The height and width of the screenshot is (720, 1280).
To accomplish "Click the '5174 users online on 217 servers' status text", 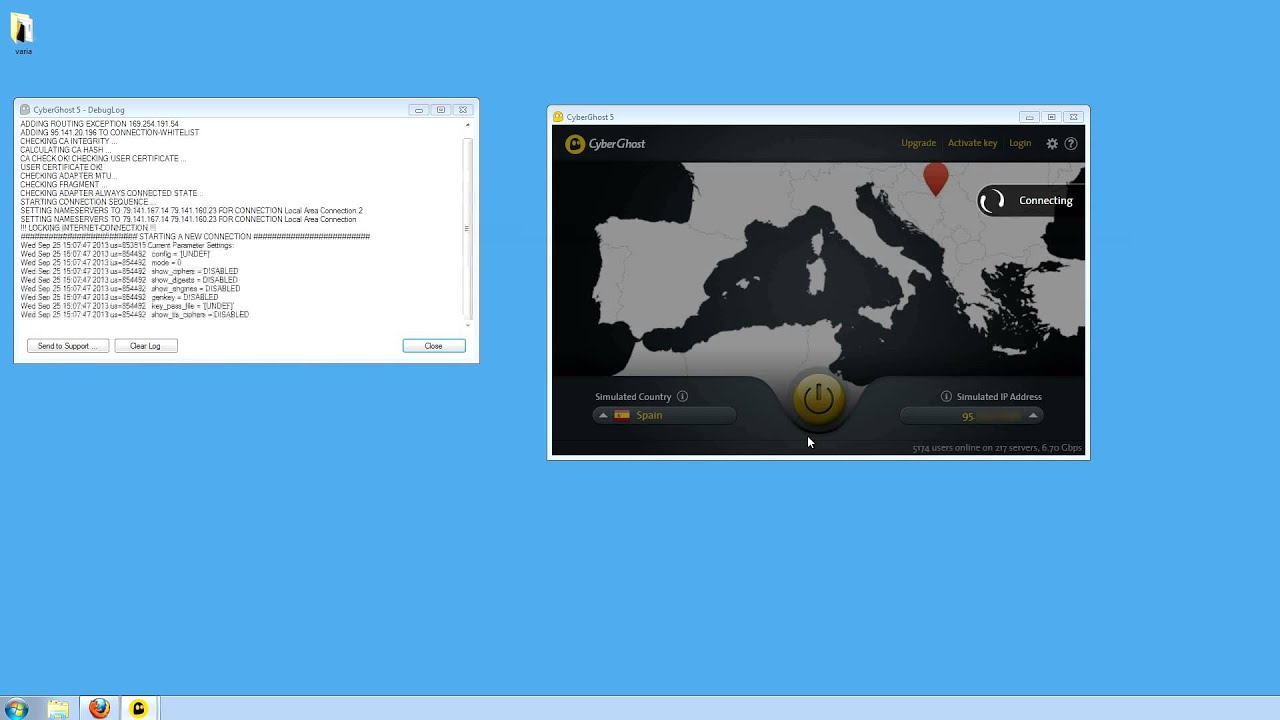I will pyautogui.click(x=997, y=448).
